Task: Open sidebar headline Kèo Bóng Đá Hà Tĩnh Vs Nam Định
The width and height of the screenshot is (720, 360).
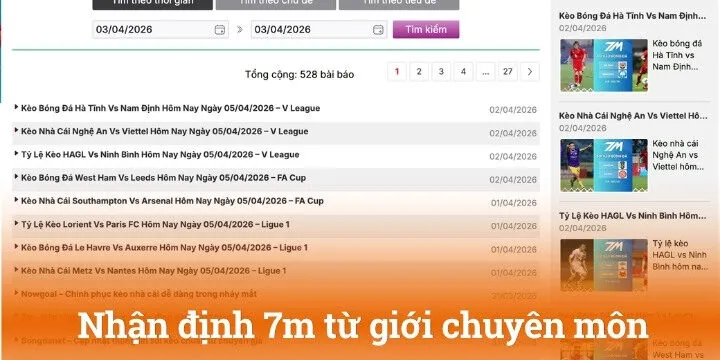Action: [633, 16]
